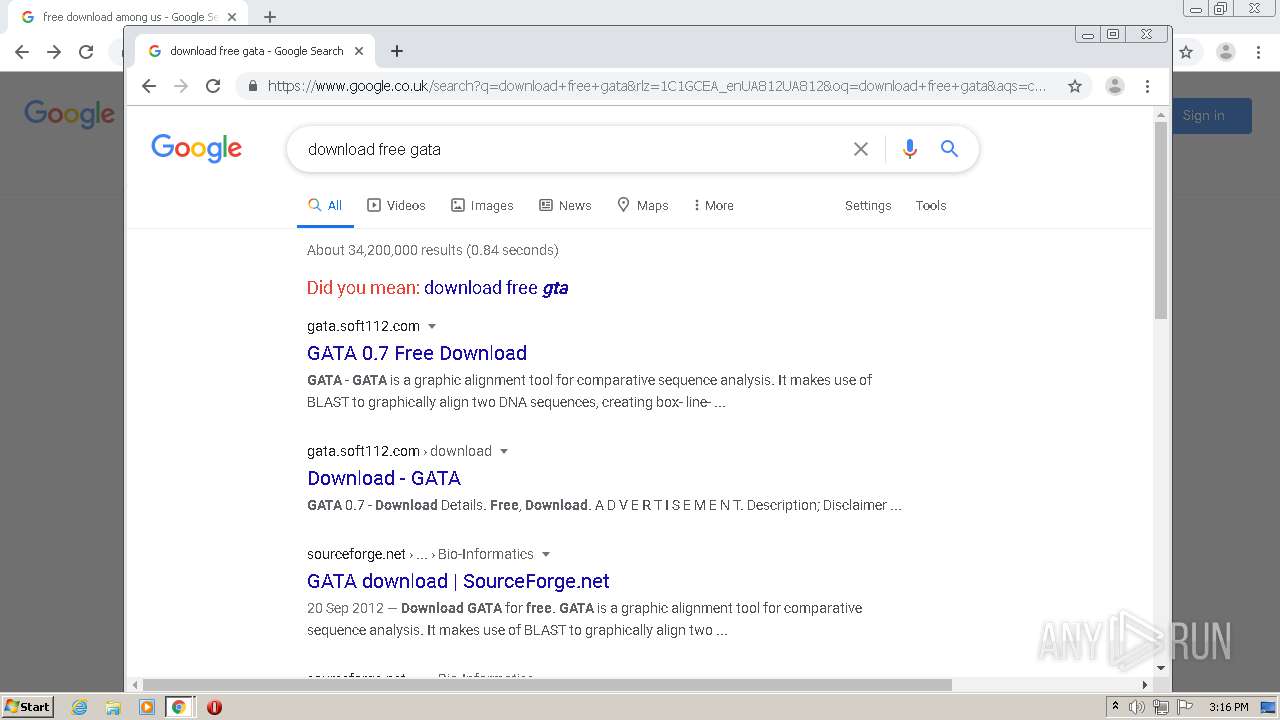Click the bookmark star in background window
Image resolution: width=1280 pixels, height=720 pixels.
[x=1186, y=52]
